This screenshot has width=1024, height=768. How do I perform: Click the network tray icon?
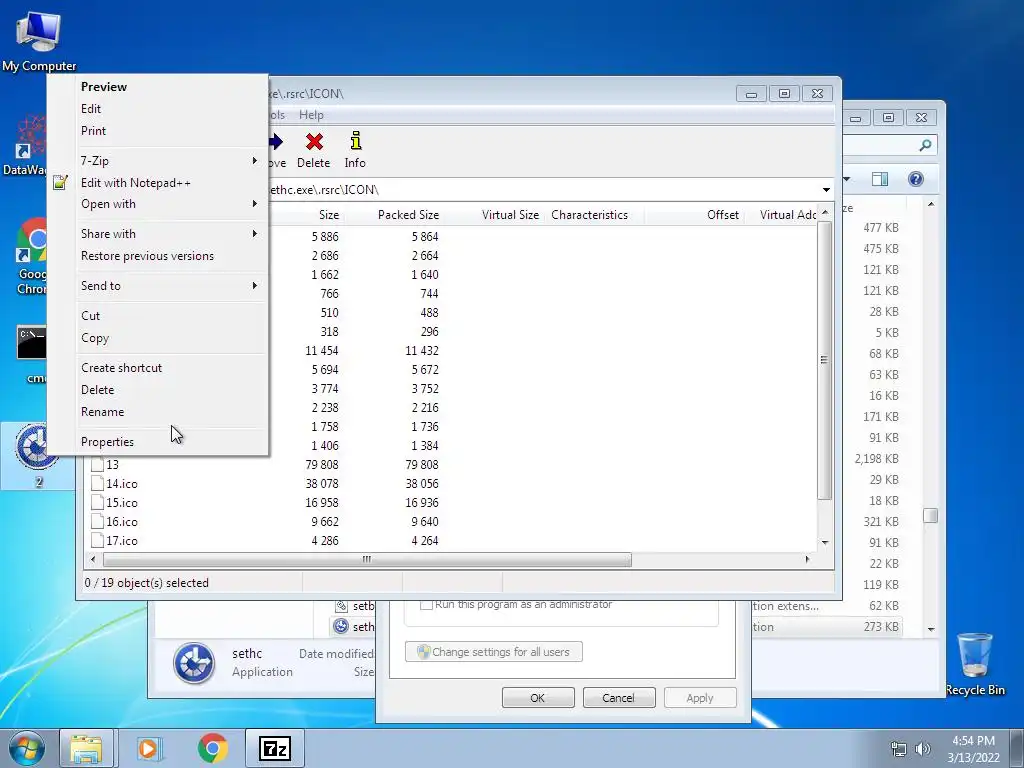(899, 749)
